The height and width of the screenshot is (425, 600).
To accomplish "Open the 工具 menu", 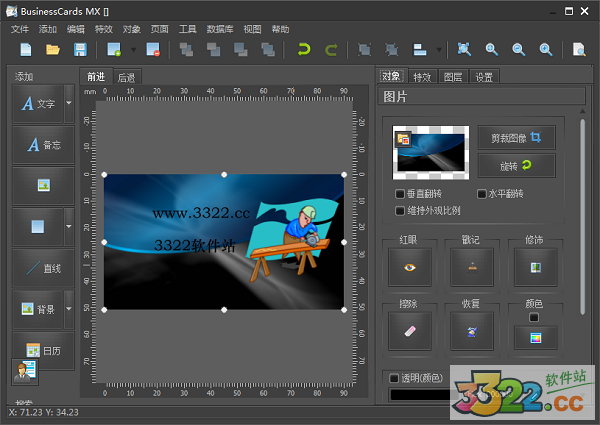I will click(188, 29).
